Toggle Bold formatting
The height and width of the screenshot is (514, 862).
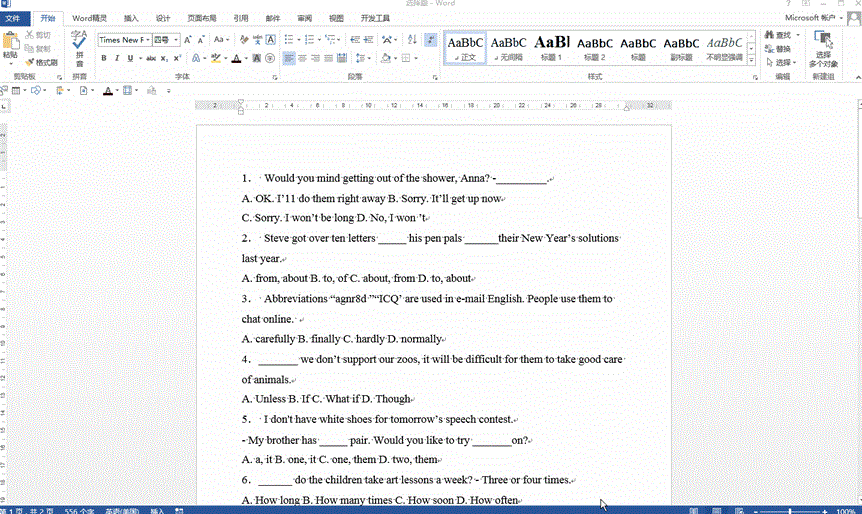pos(104,59)
